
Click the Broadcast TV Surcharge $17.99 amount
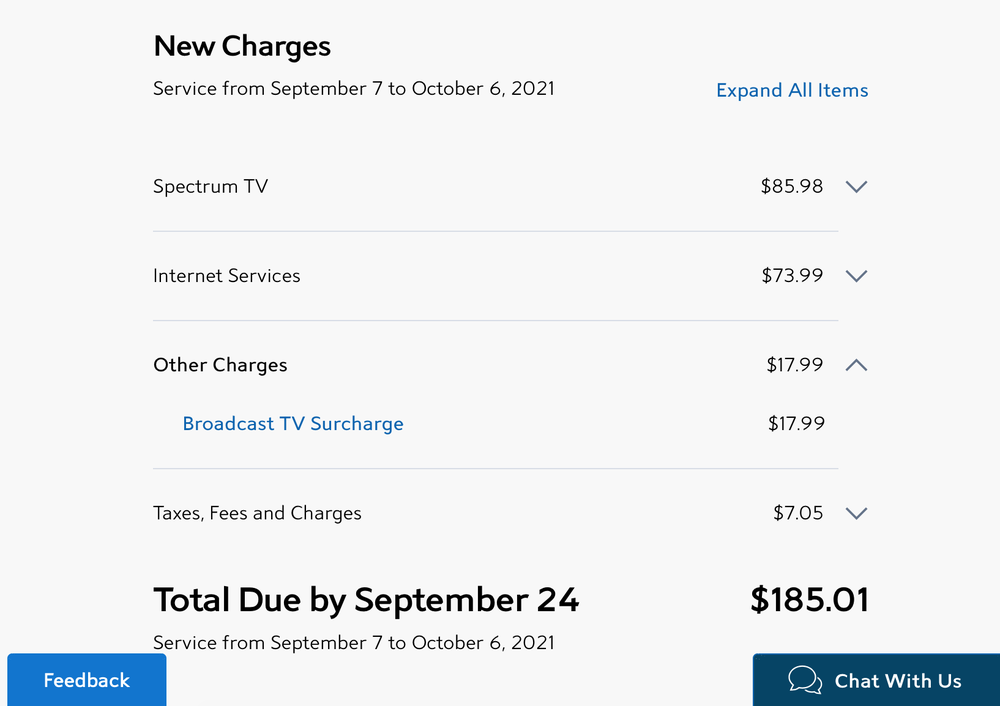click(796, 424)
